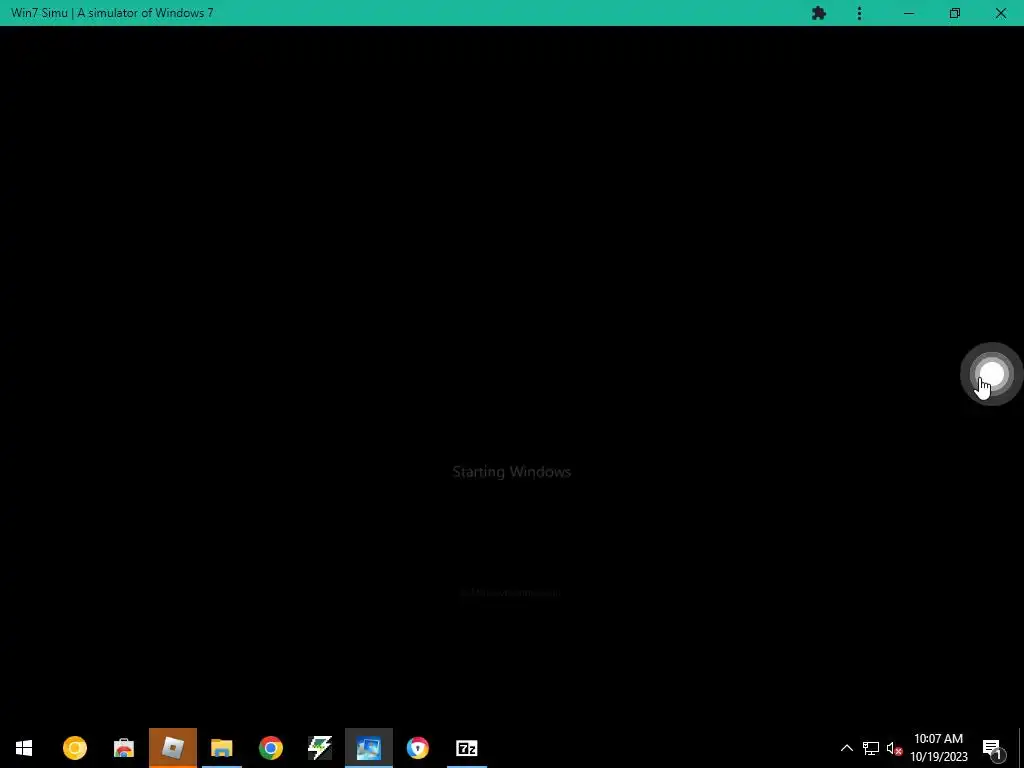This screenshot has width=1024, height=768.
Task: Open File Explorer from the taskbar
Action: 221,748
